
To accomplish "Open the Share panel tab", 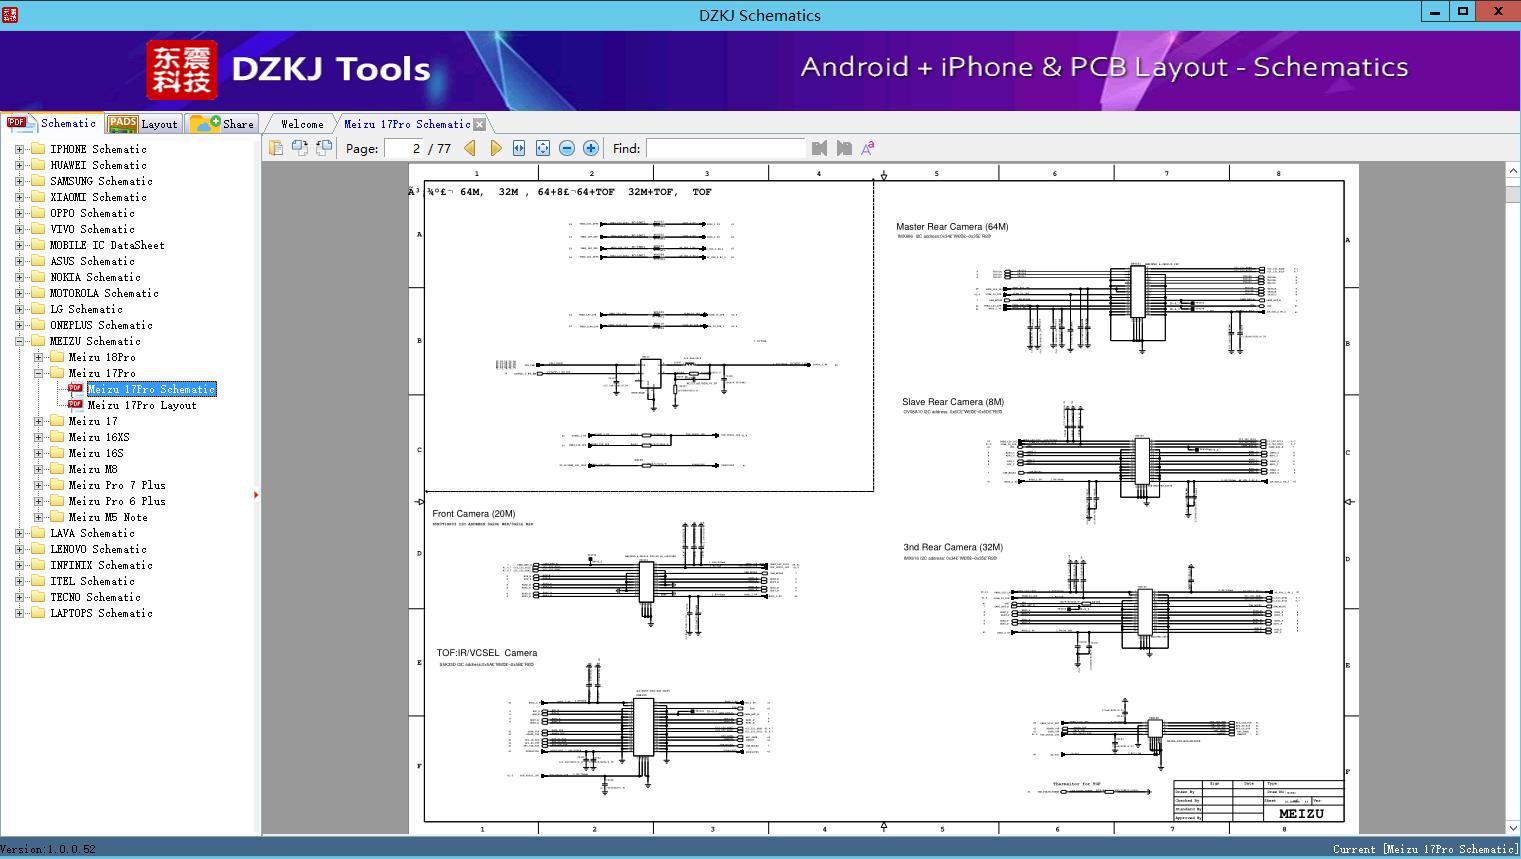I will (x=222, y=124).
